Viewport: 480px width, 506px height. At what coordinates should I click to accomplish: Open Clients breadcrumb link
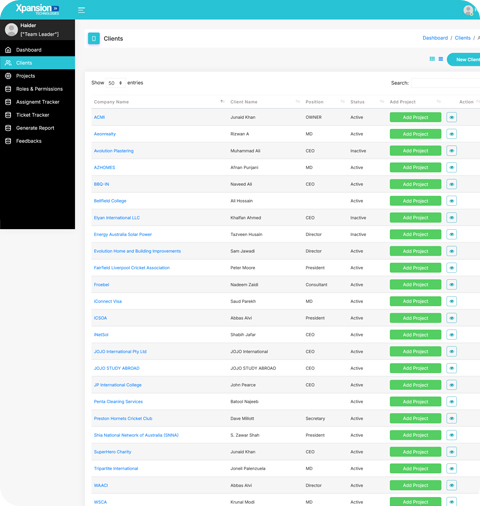click(463, 38)
